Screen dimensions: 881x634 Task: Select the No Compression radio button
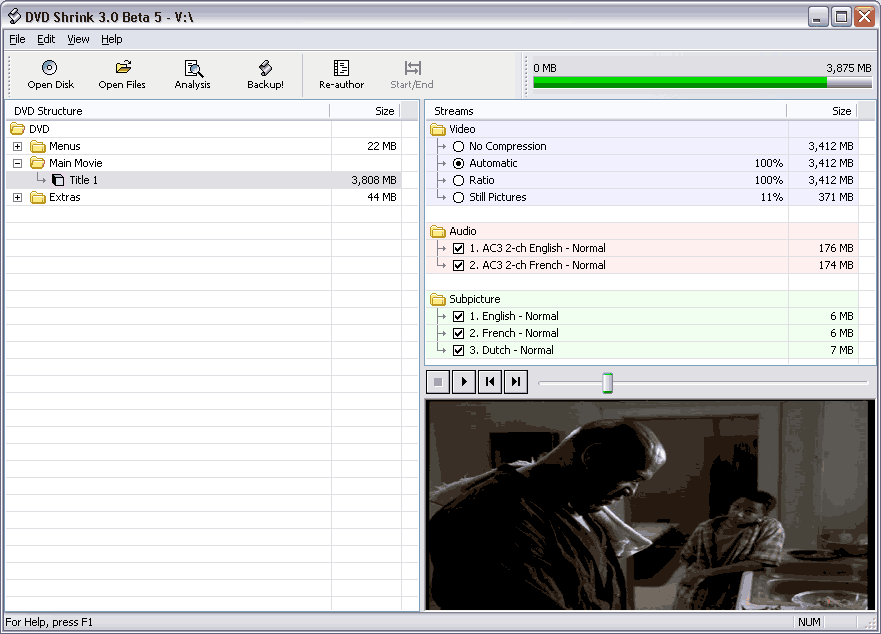(x=458, y=147)
